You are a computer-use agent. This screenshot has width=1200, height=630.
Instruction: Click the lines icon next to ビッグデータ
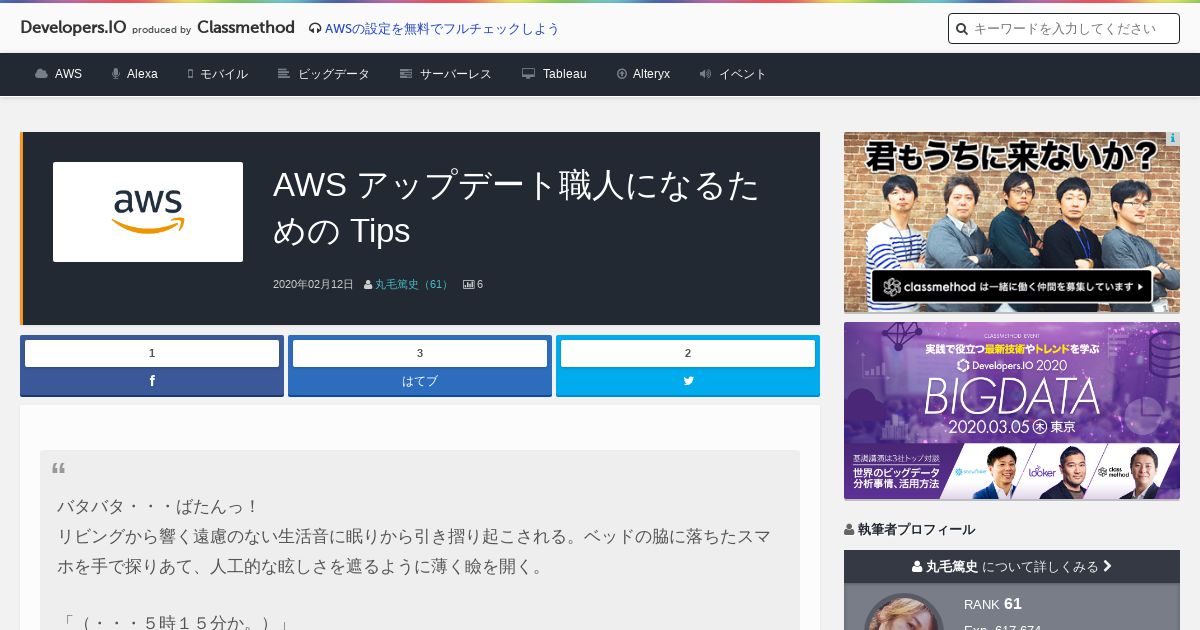284,74
